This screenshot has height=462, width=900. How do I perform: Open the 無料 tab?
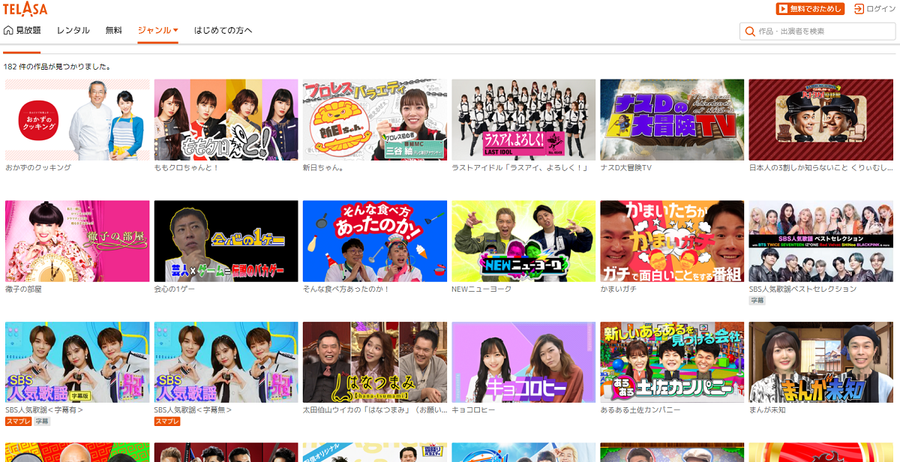click(114, 30)
